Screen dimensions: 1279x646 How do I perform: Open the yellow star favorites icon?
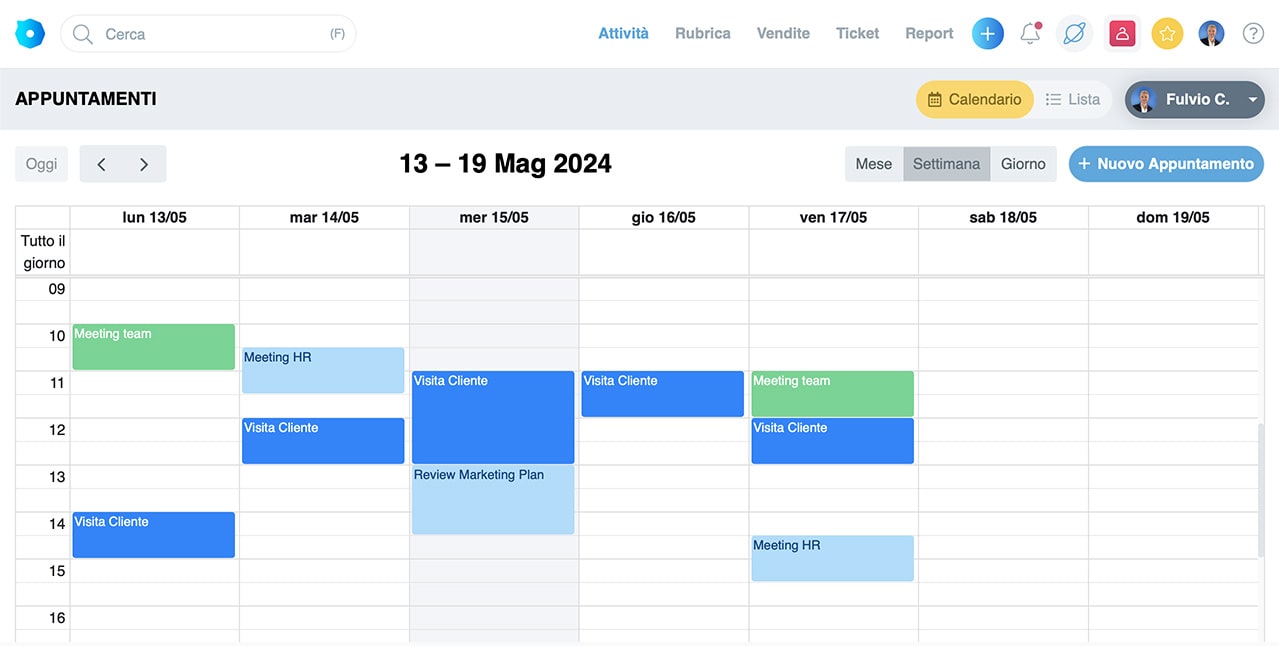coord(1167,34)
